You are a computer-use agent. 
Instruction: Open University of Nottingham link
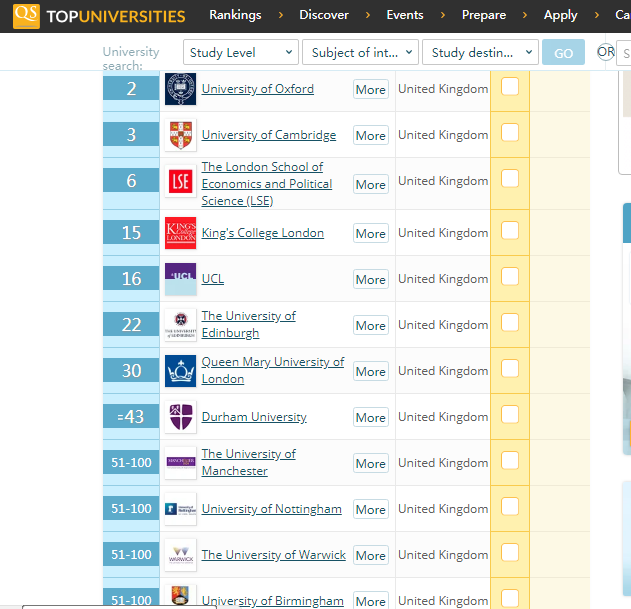pos(272,509)
